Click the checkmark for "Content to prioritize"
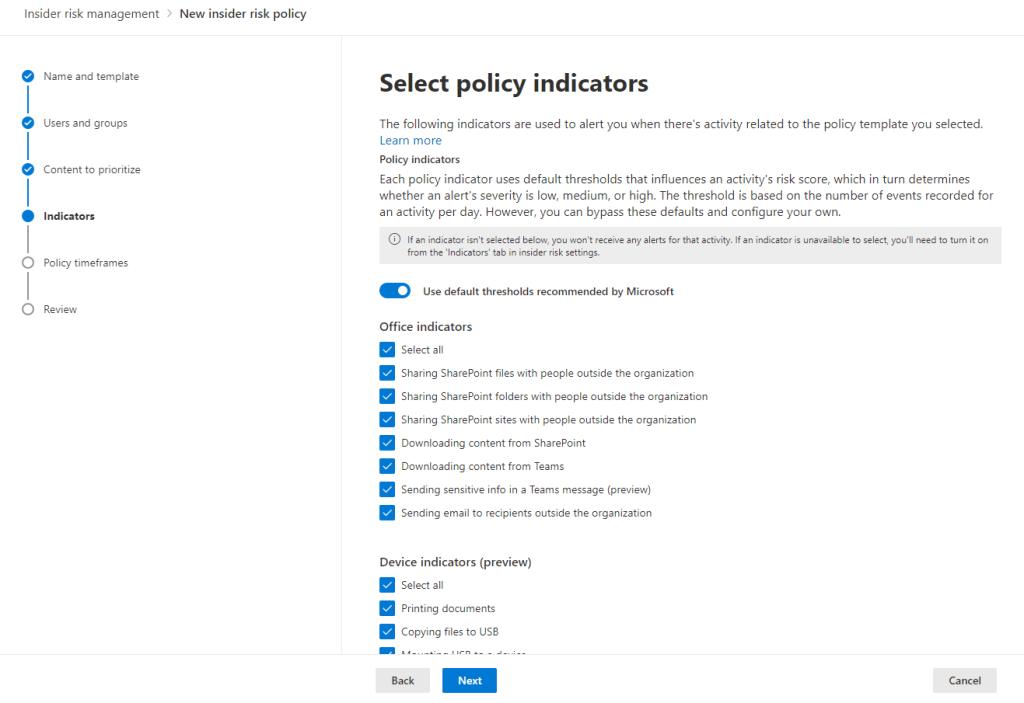 point(27,169)
